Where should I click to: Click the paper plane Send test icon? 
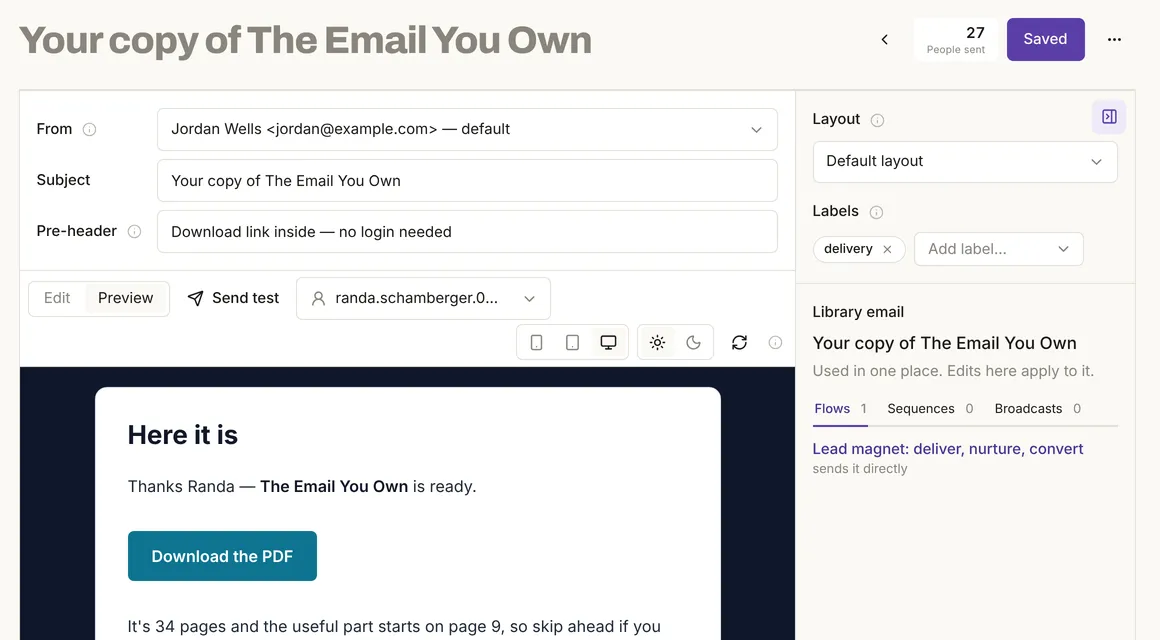click(195, 298)
